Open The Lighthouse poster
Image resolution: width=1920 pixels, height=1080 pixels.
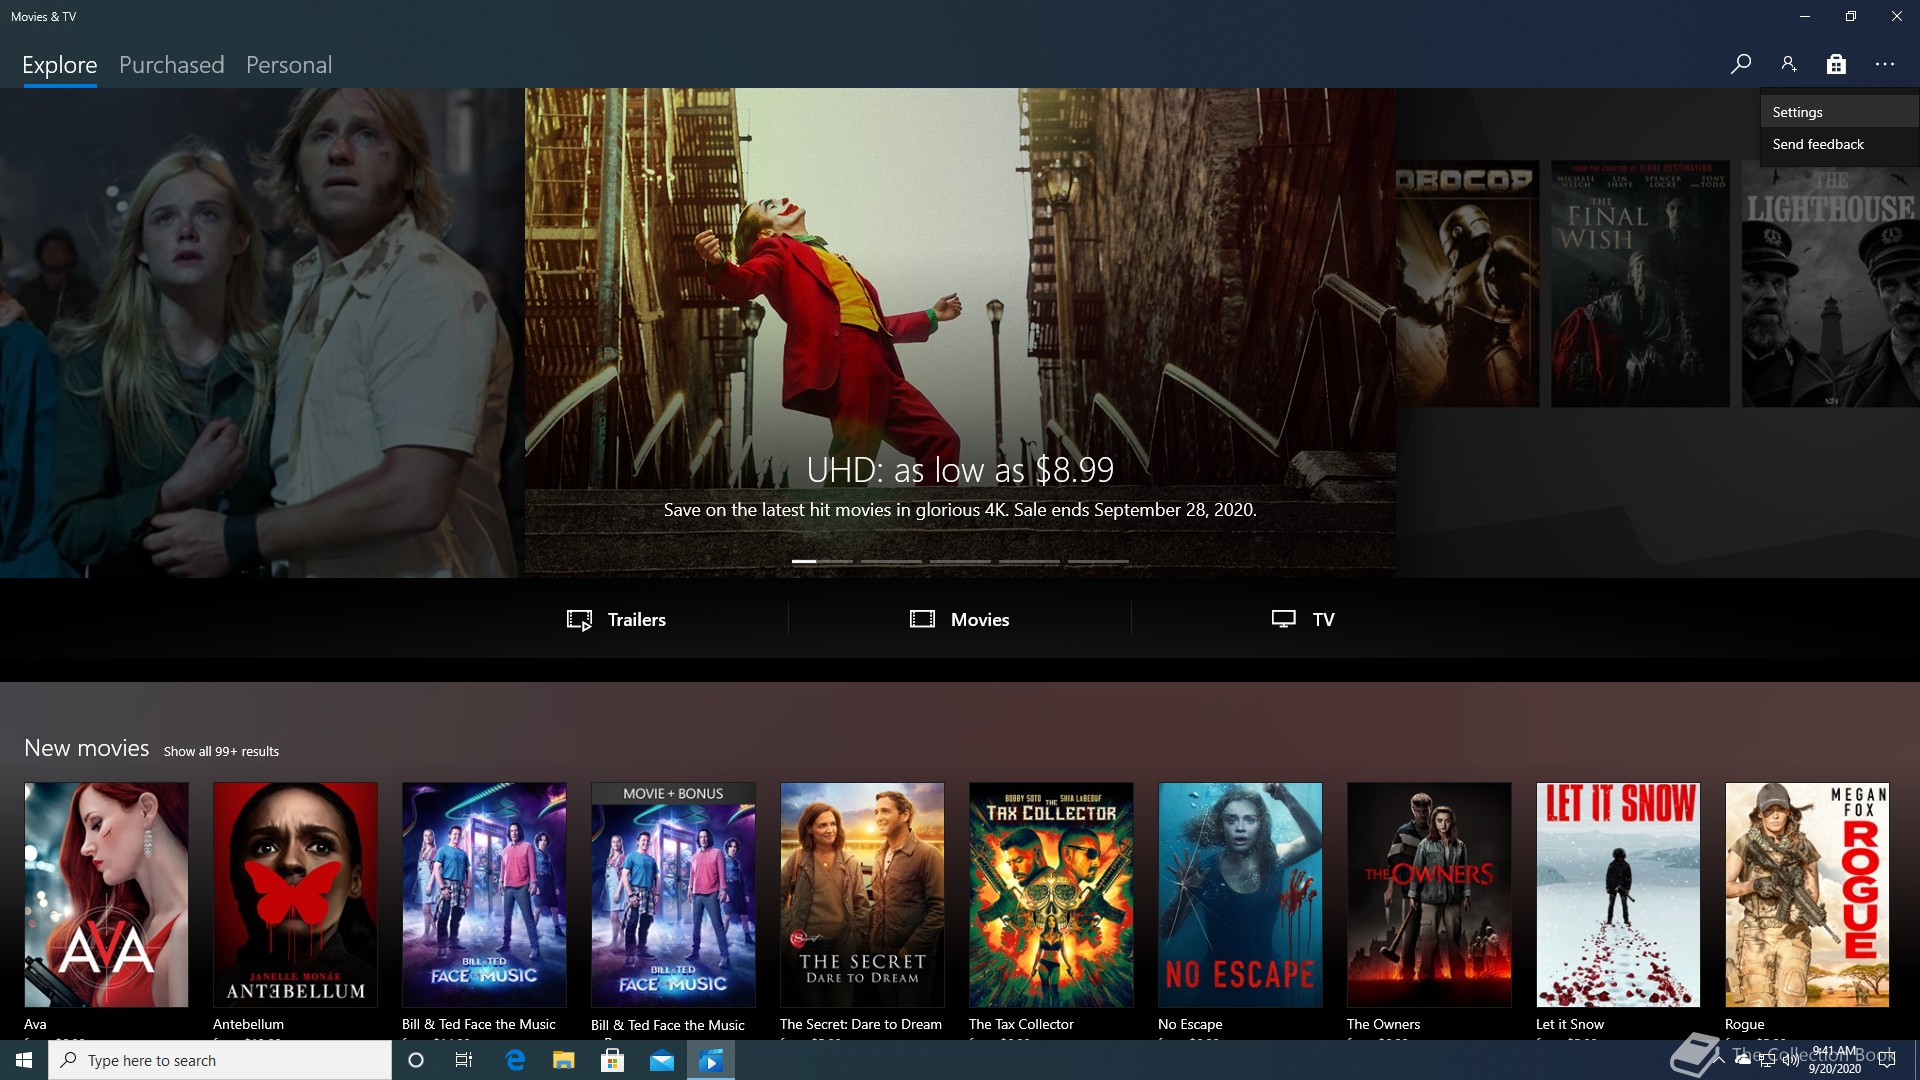click(x=1830, y=284)
